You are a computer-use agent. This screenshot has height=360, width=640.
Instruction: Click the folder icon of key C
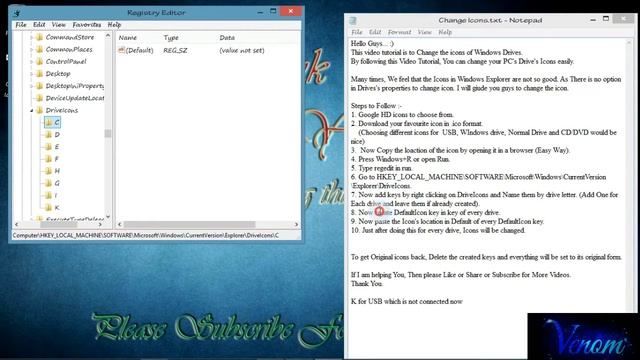(49, 122)
